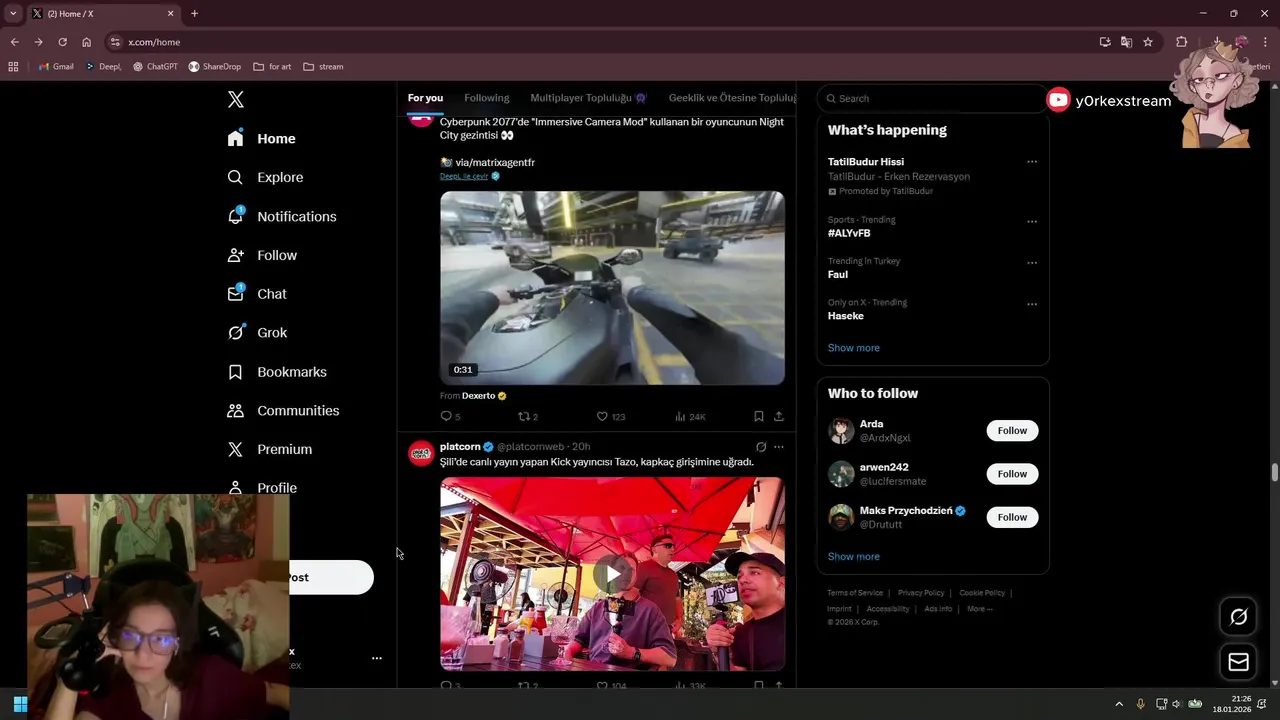Switch to Geeklik ve Ötesine tab
The image size is (1280, 720).
(x=732, y=98)
